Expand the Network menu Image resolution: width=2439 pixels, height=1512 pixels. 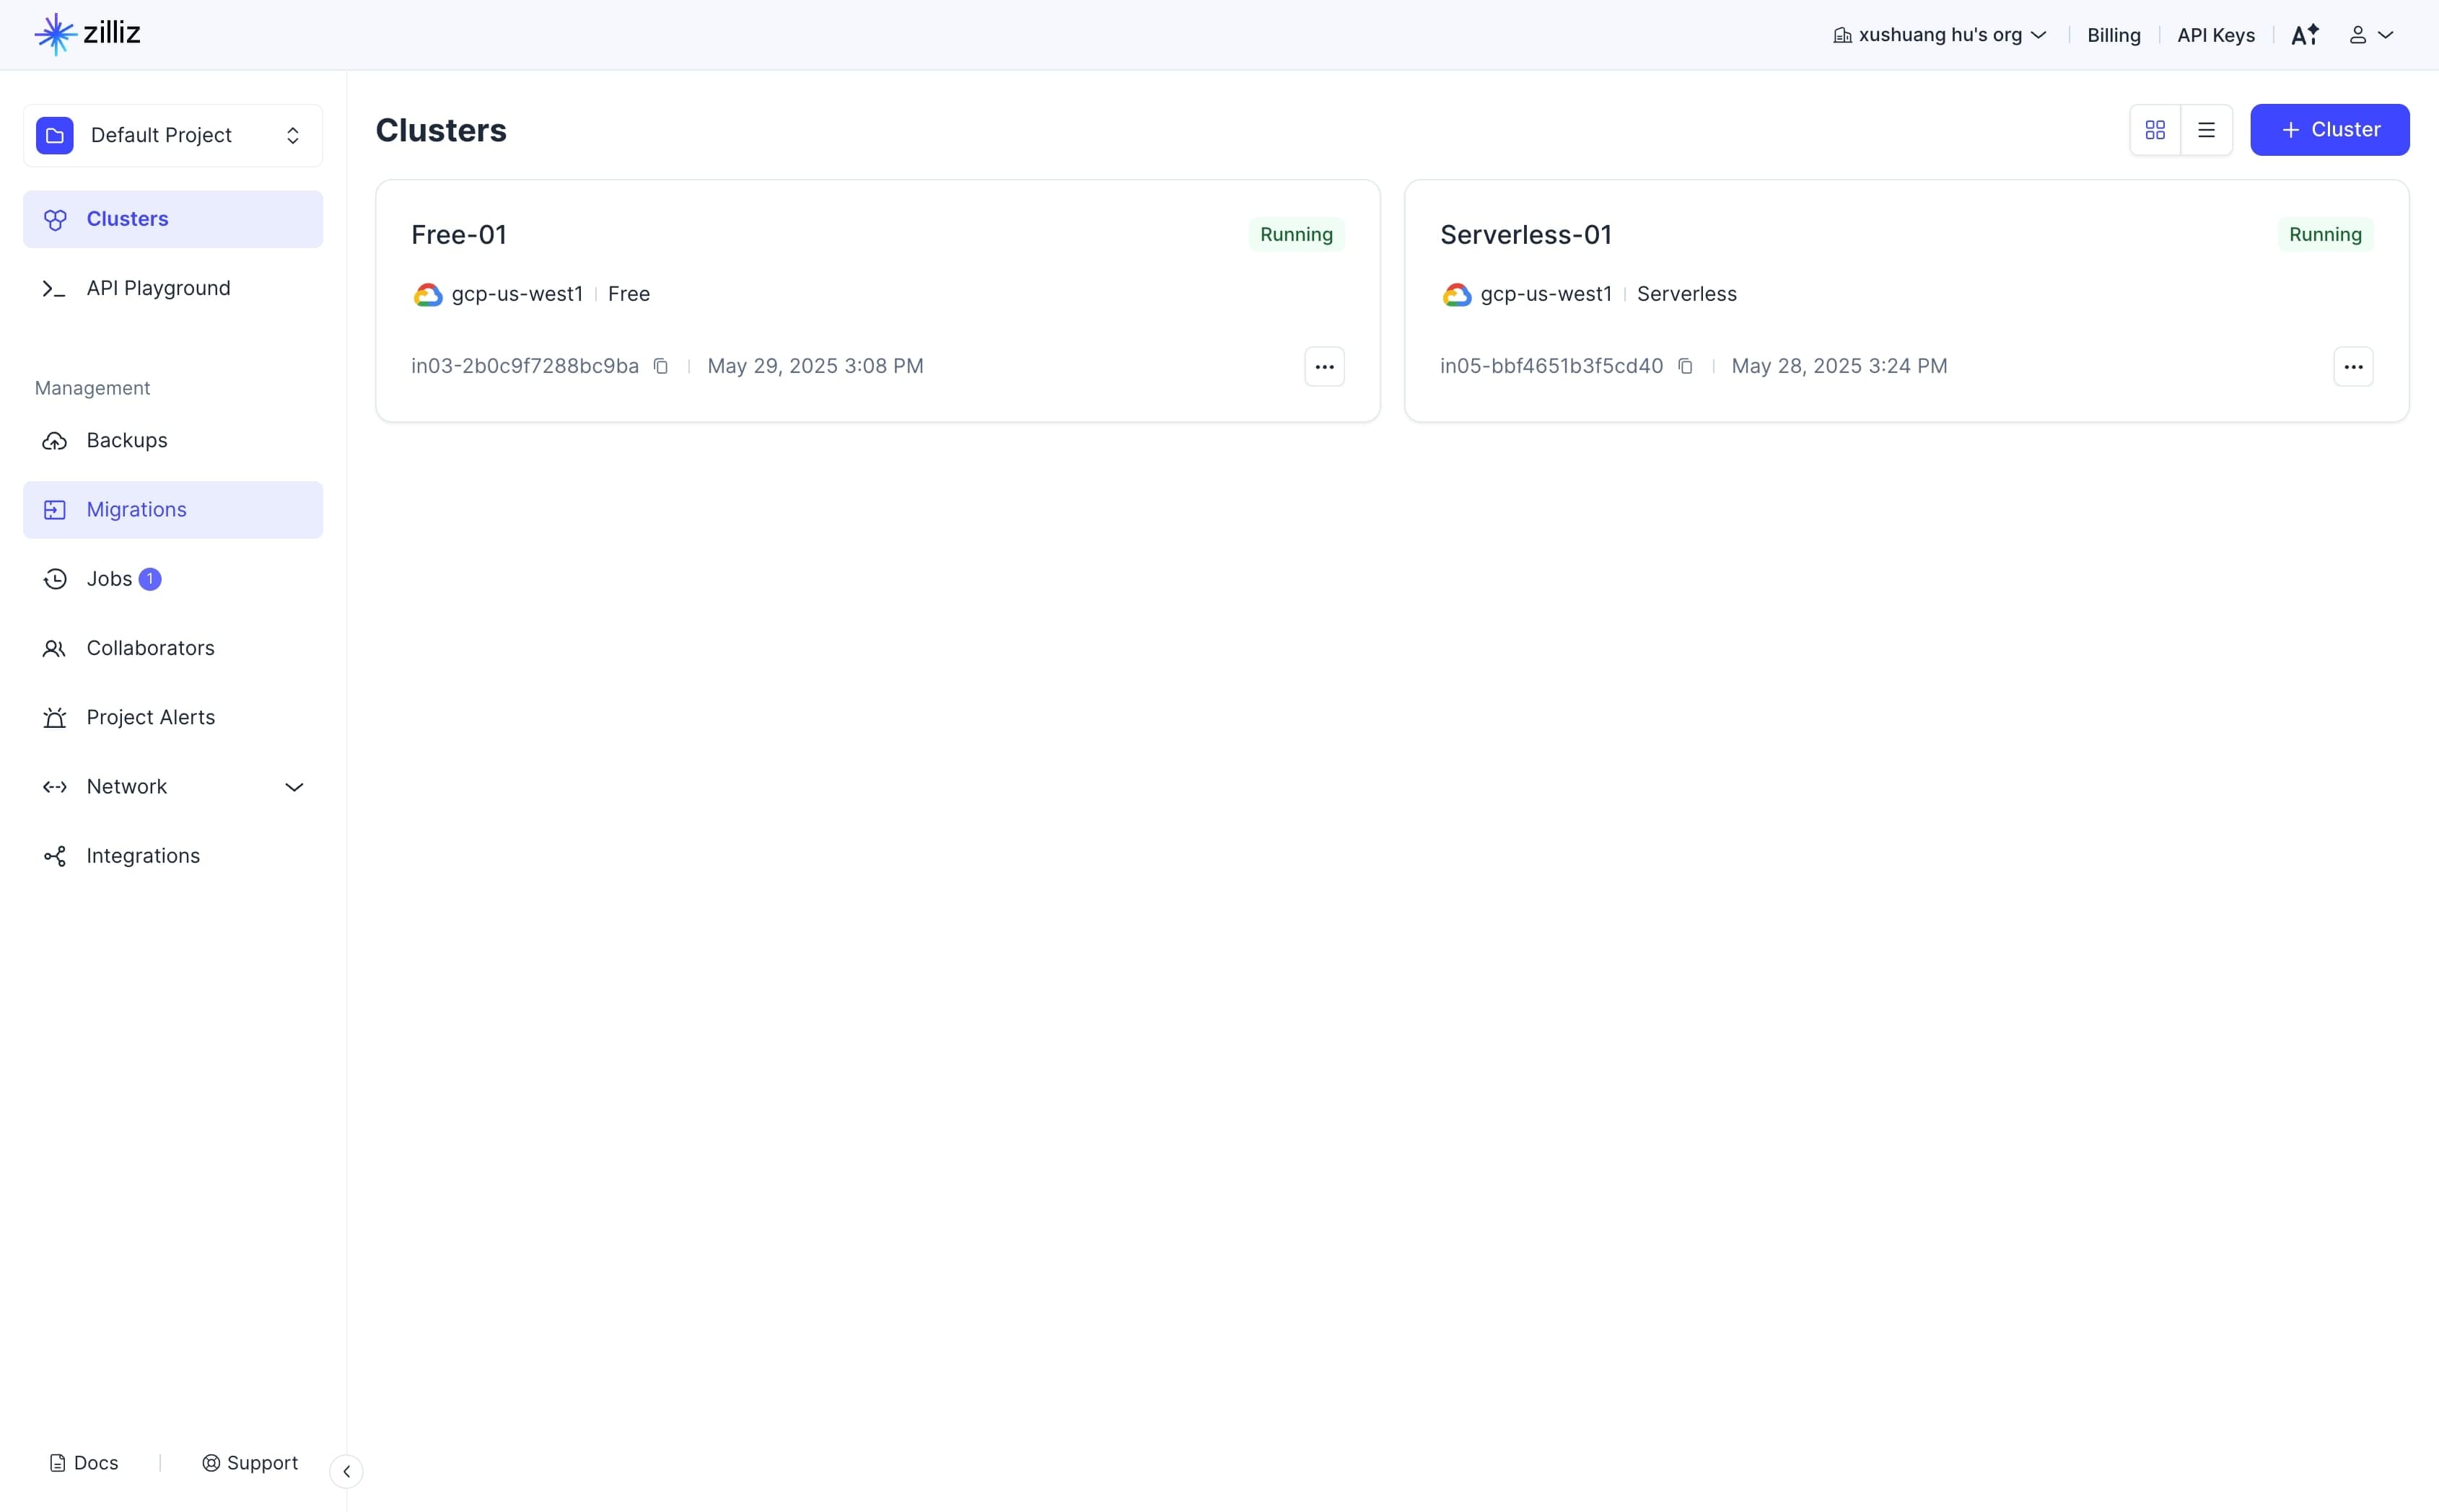[x=173, y=787]
